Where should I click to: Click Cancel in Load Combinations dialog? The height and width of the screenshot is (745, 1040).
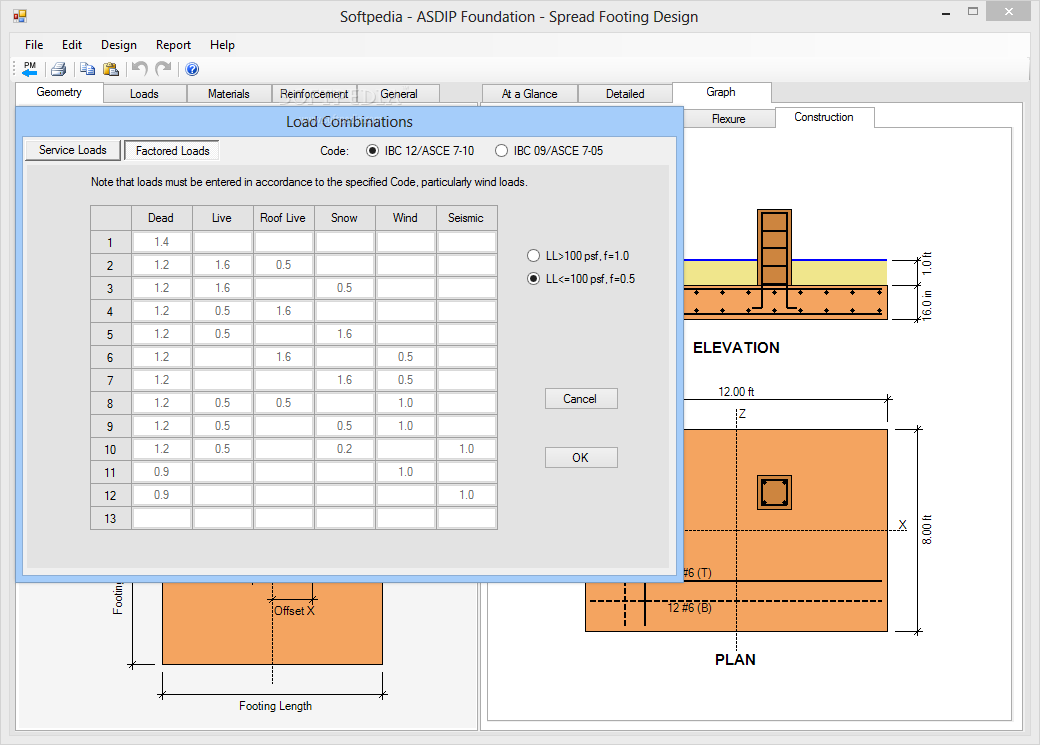(581, 399)
